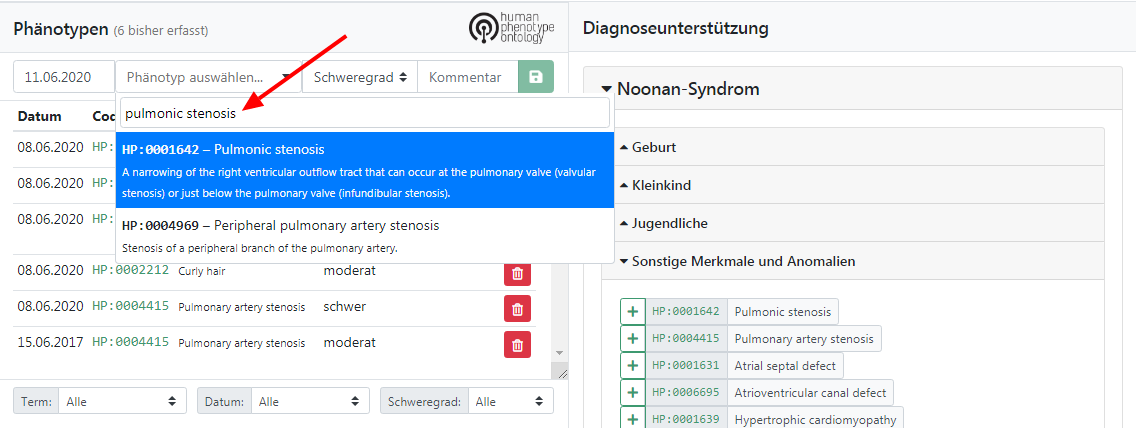This screenshot has width=1136, height=428.
Task: Delete the 15.06.2017 Pulmonary artery stenosis entry
Action: tap(517, 345)
